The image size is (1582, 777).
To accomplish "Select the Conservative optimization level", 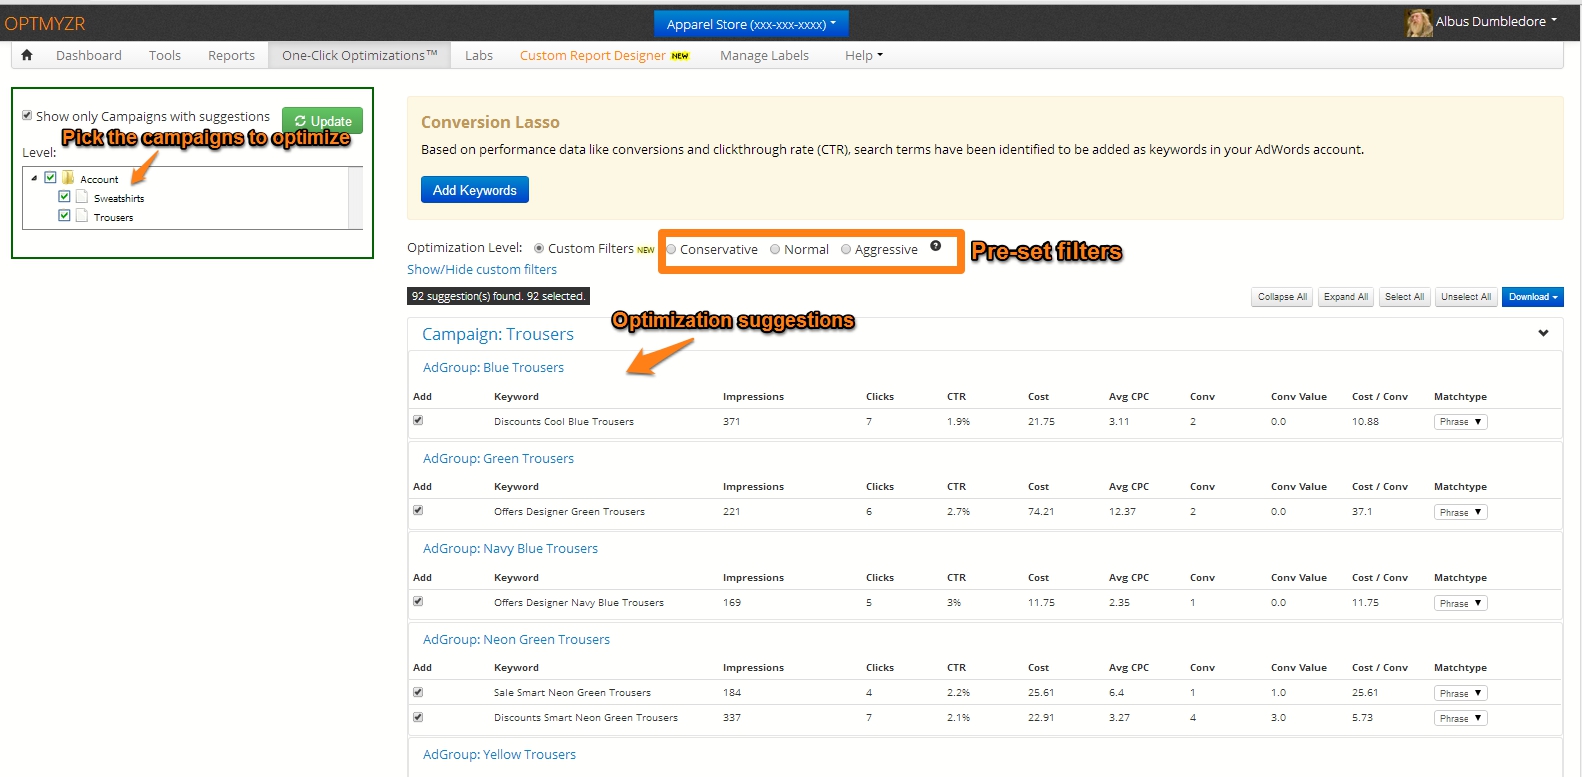I will [672, 250].
